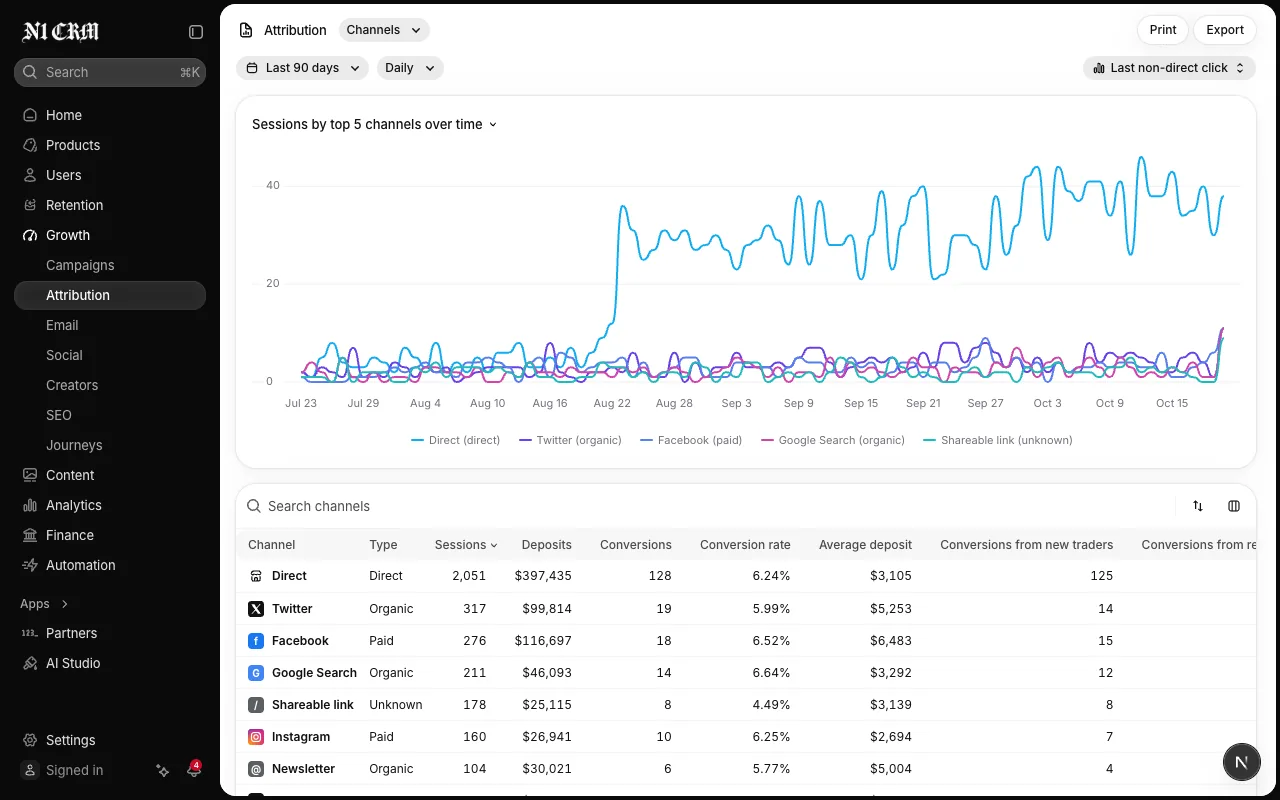Click the sidebar Search box
Viewport: 1280px width, 800px height.
(x=110, y=72)
